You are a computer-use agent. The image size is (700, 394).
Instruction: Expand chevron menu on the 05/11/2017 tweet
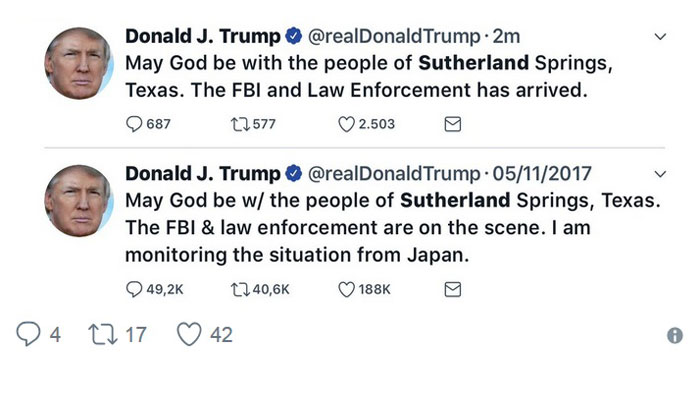click(660, 174)
